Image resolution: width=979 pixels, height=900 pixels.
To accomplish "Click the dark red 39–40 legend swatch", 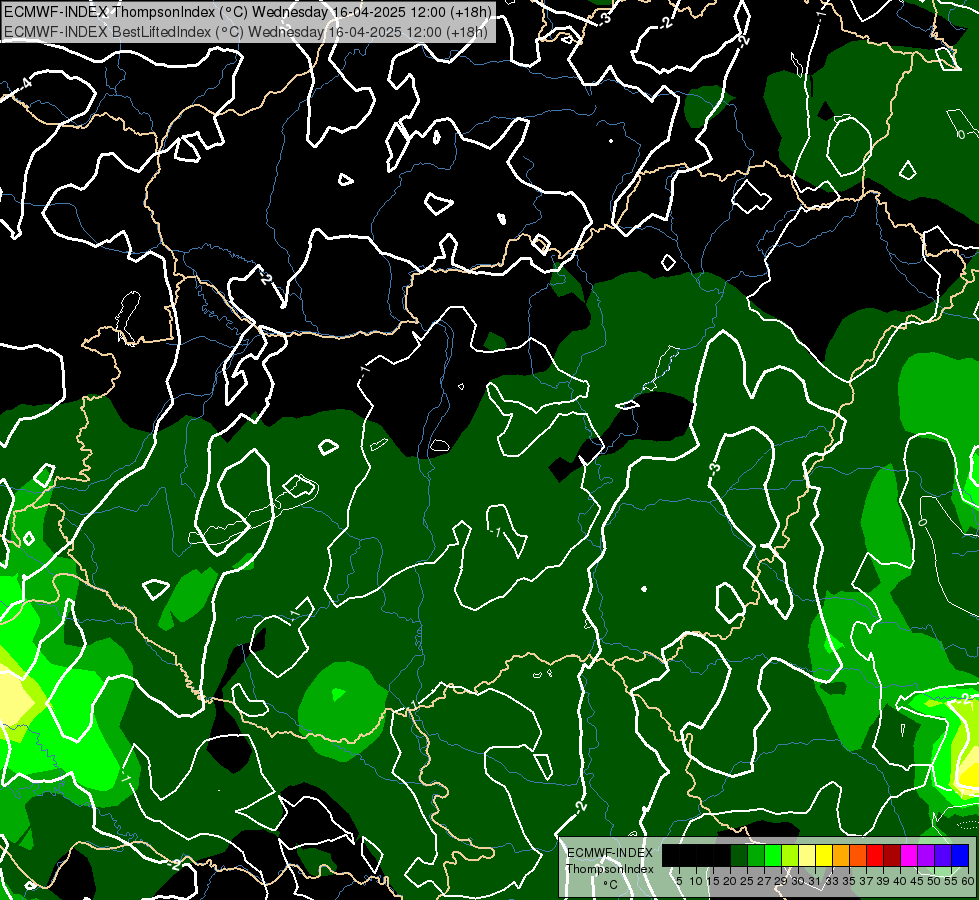I will 892,855.
